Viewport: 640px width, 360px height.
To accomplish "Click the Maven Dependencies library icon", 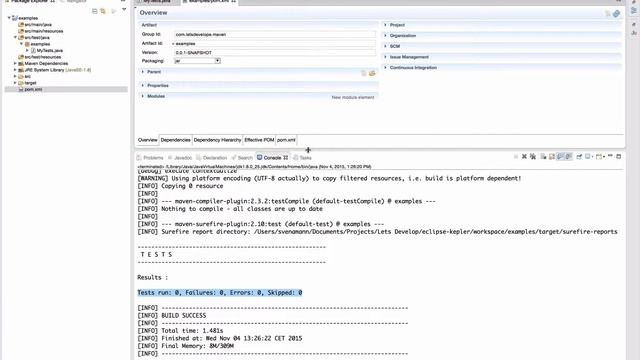I will 21,64.
